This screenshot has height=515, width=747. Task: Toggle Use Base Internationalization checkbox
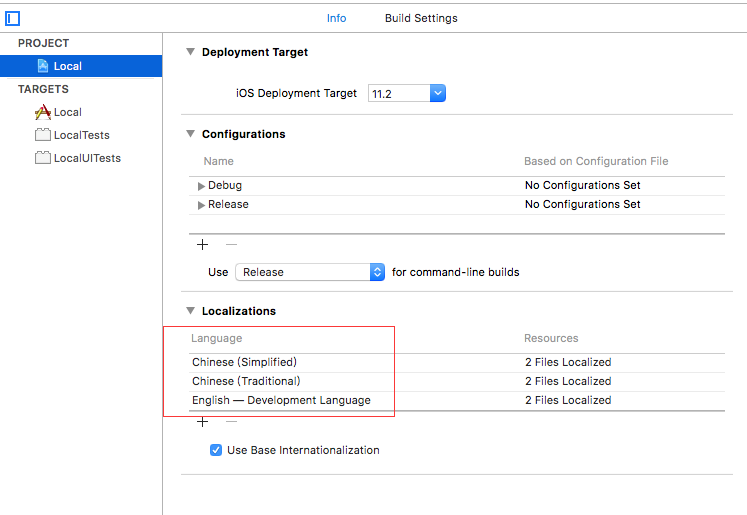pyautogui.click(x=216, y=450)
